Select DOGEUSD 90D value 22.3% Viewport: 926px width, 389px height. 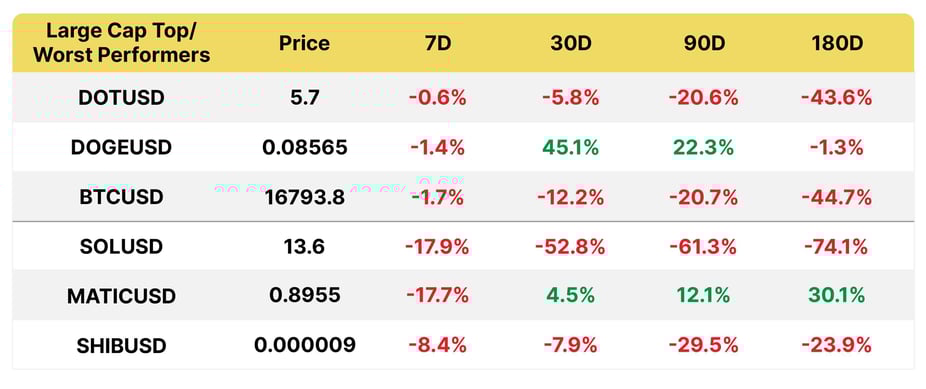(703, 147)
